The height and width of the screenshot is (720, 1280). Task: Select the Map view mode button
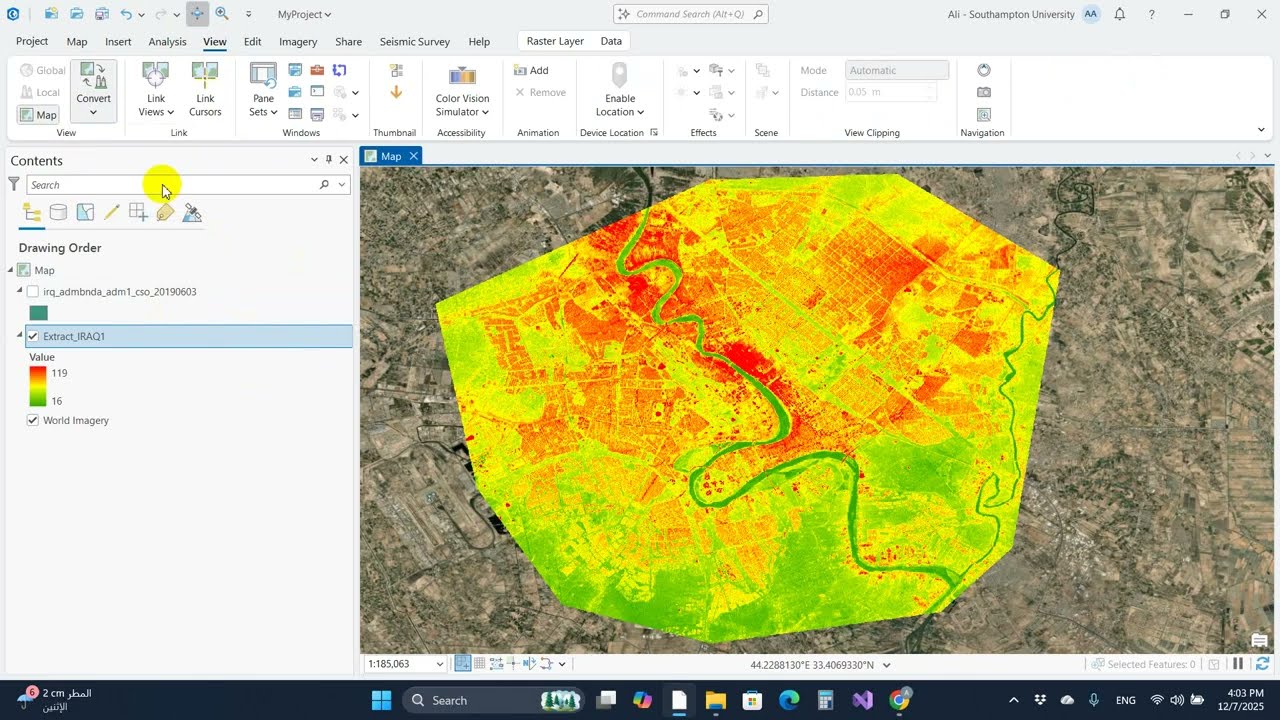(x=38, y=115)
